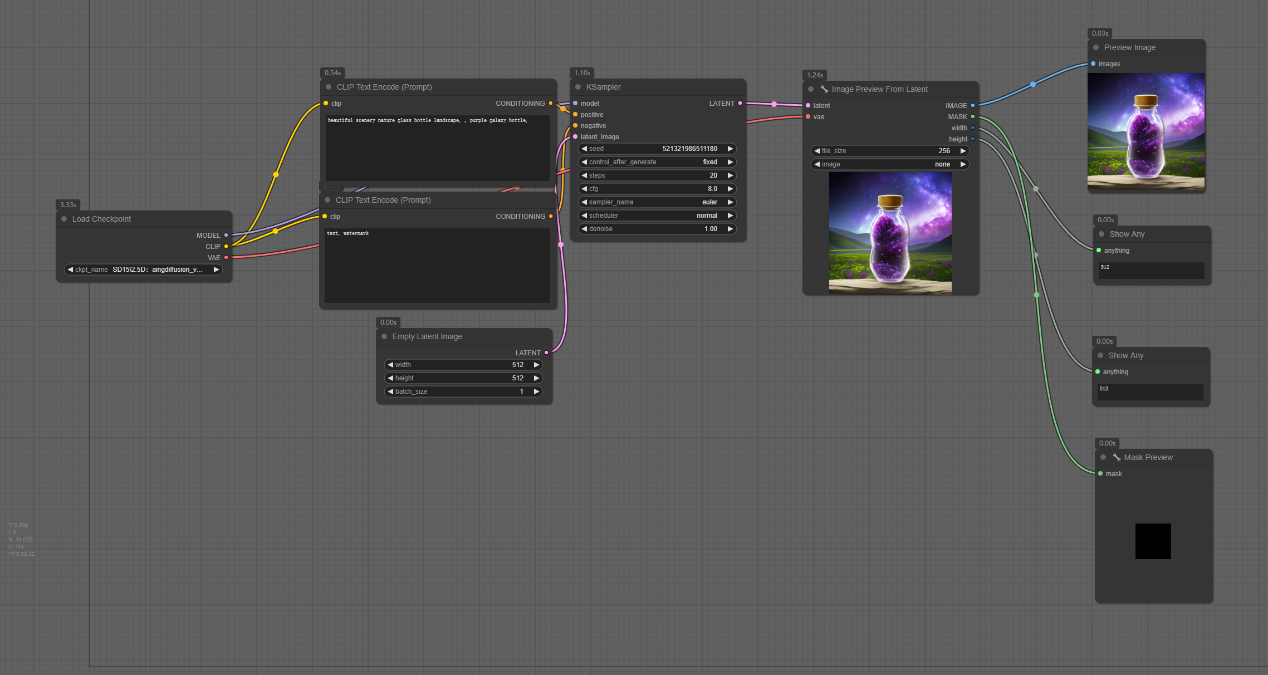This screenshot has width=1268, height=675.
Task: Click the bottle image in Preview Image node
Action: 1146,130
